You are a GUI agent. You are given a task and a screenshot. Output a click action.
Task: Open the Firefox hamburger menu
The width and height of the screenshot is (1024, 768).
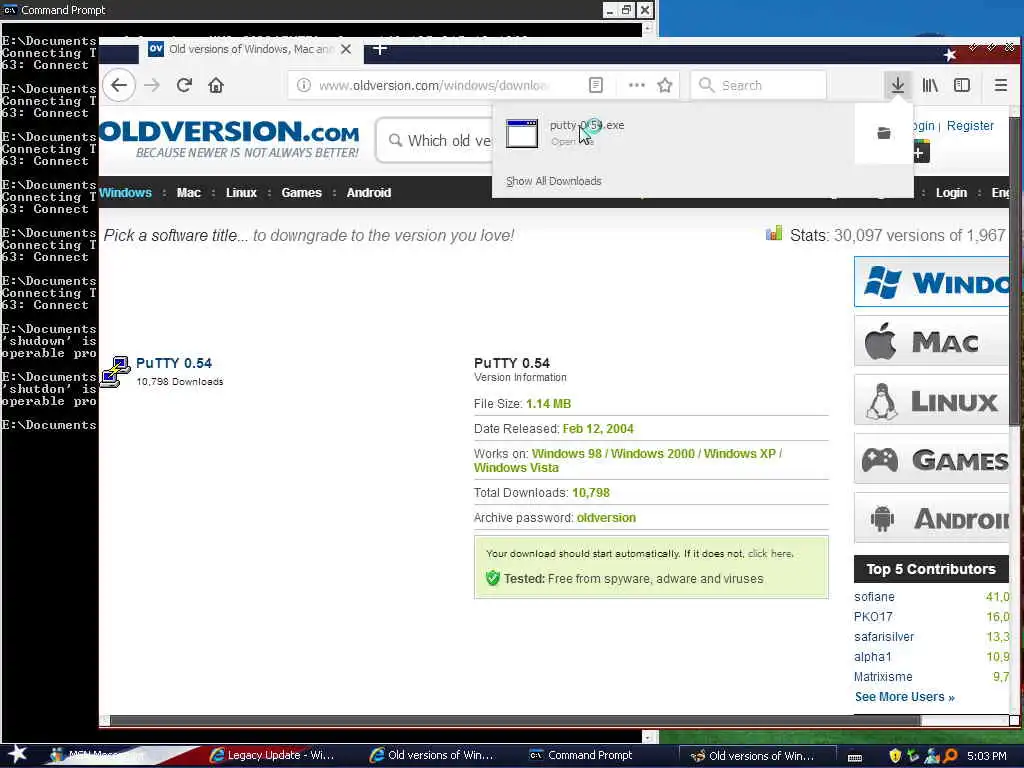point(1000,86)
